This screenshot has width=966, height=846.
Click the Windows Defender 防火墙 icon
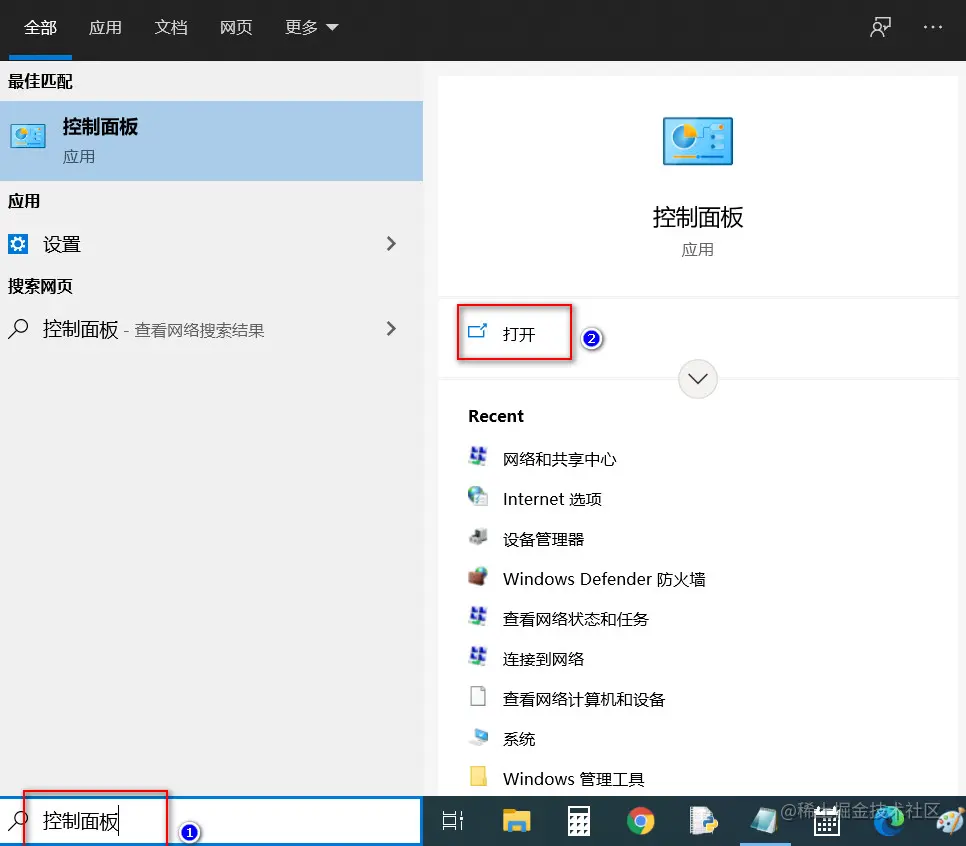point(478,577)
